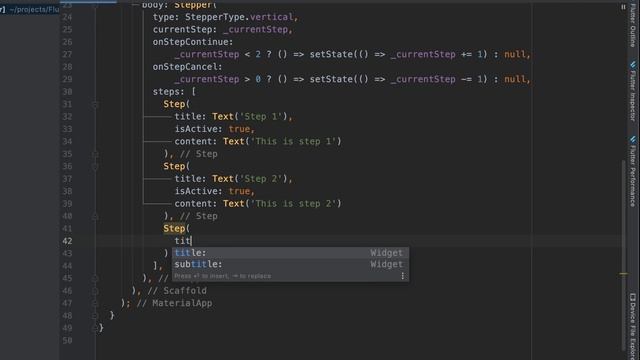Click 'steps: [' on line 30
Image resolution: width=640 pixels, height=360 pixels.
point(174,92)
